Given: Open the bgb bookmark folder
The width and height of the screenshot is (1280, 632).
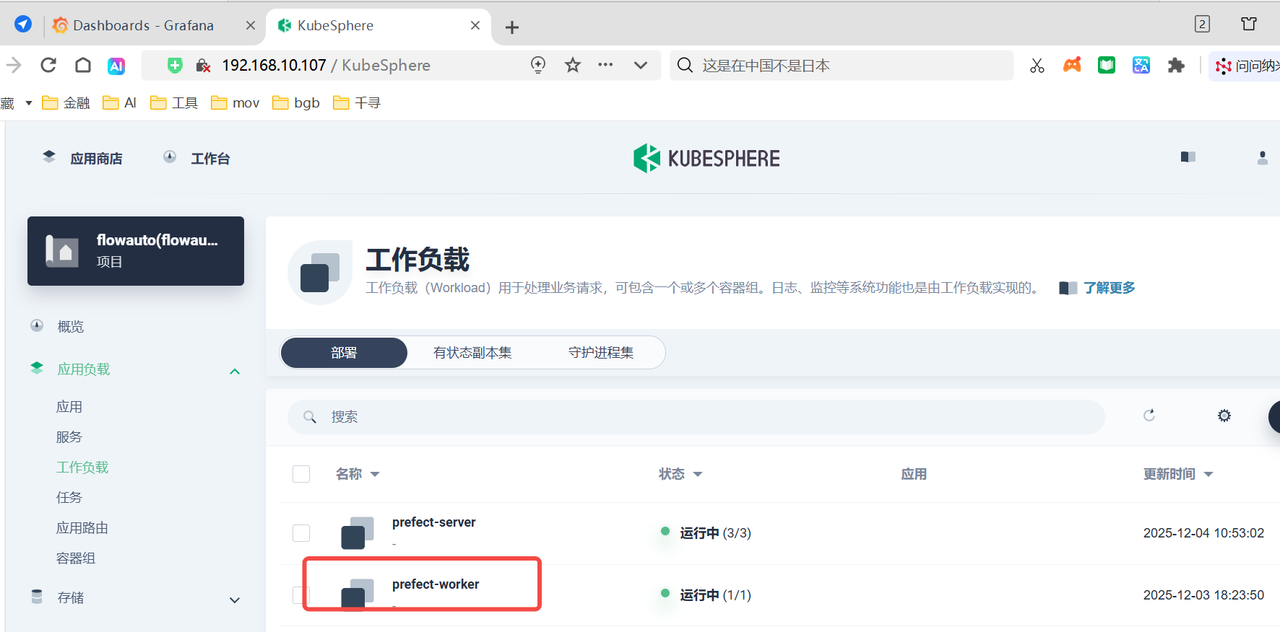Looking at the screenshot, I should pos(295,103).
